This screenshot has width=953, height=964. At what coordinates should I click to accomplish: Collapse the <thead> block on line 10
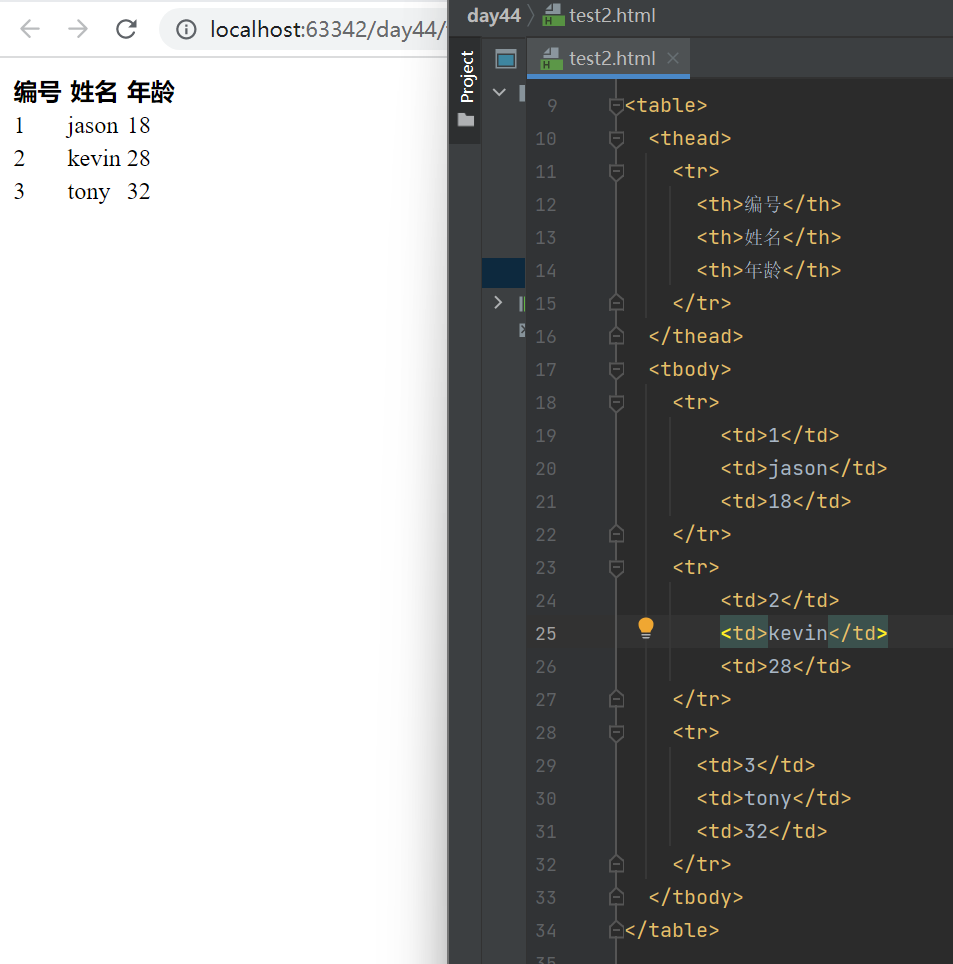[x=616, y=138]
